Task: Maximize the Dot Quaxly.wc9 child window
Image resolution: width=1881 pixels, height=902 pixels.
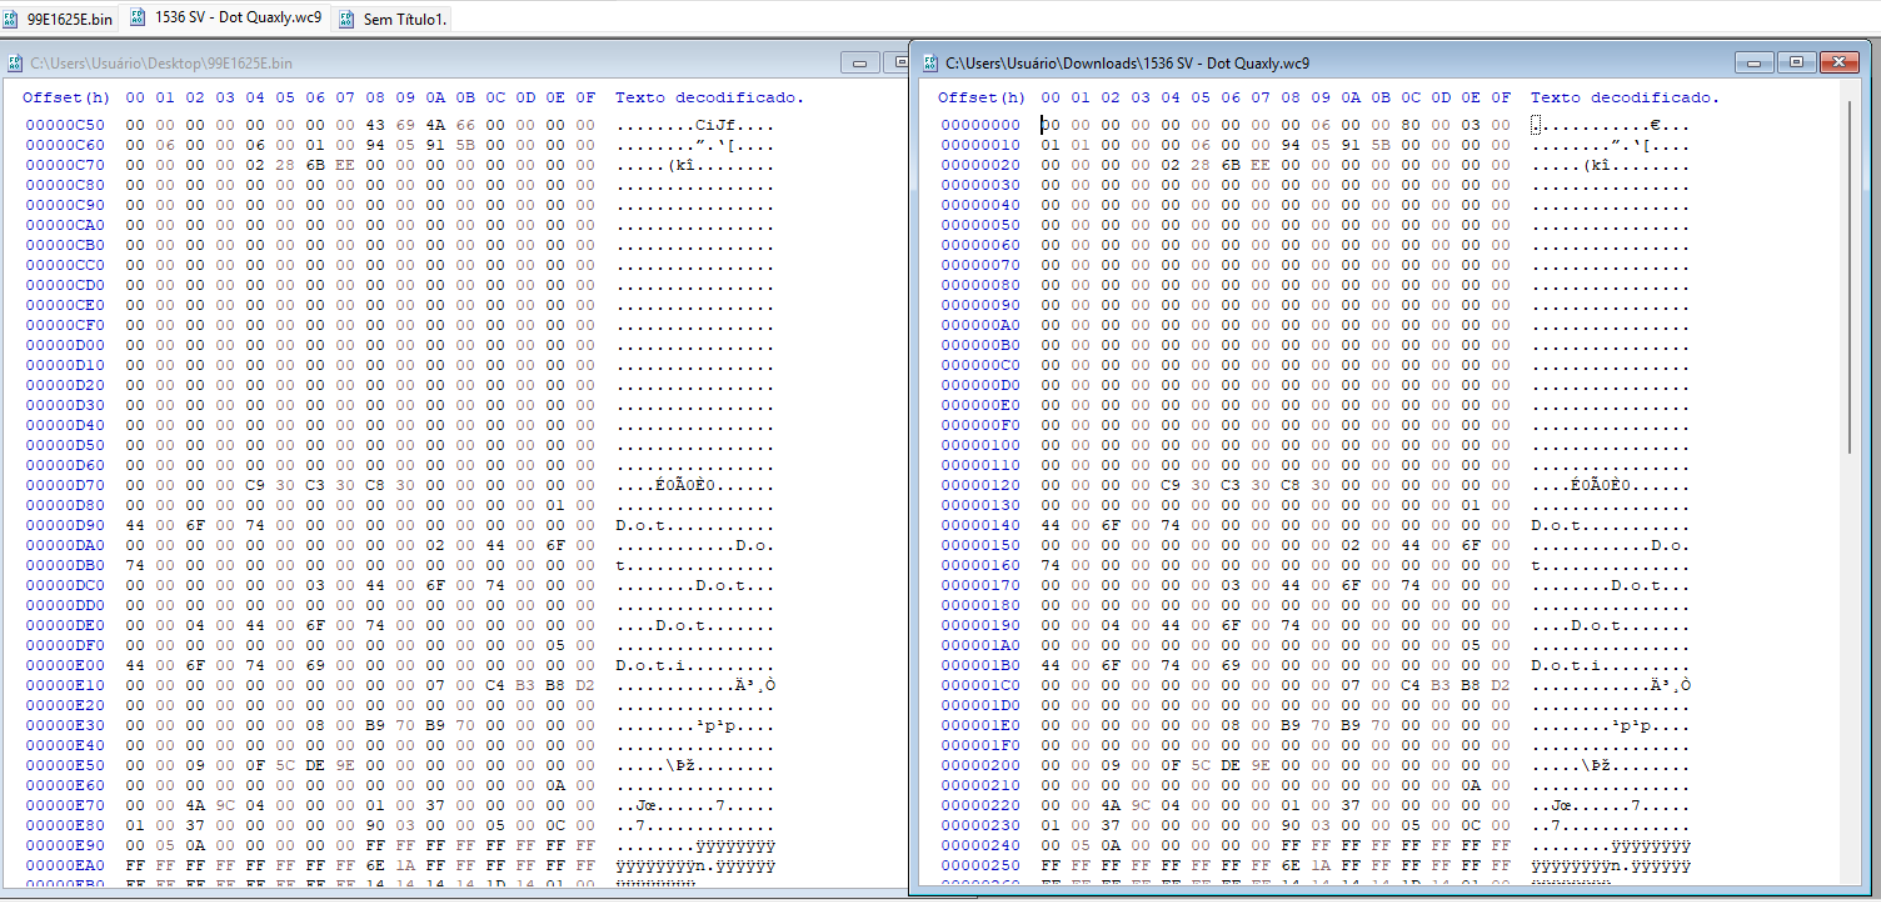Action: coord(1796,63)
